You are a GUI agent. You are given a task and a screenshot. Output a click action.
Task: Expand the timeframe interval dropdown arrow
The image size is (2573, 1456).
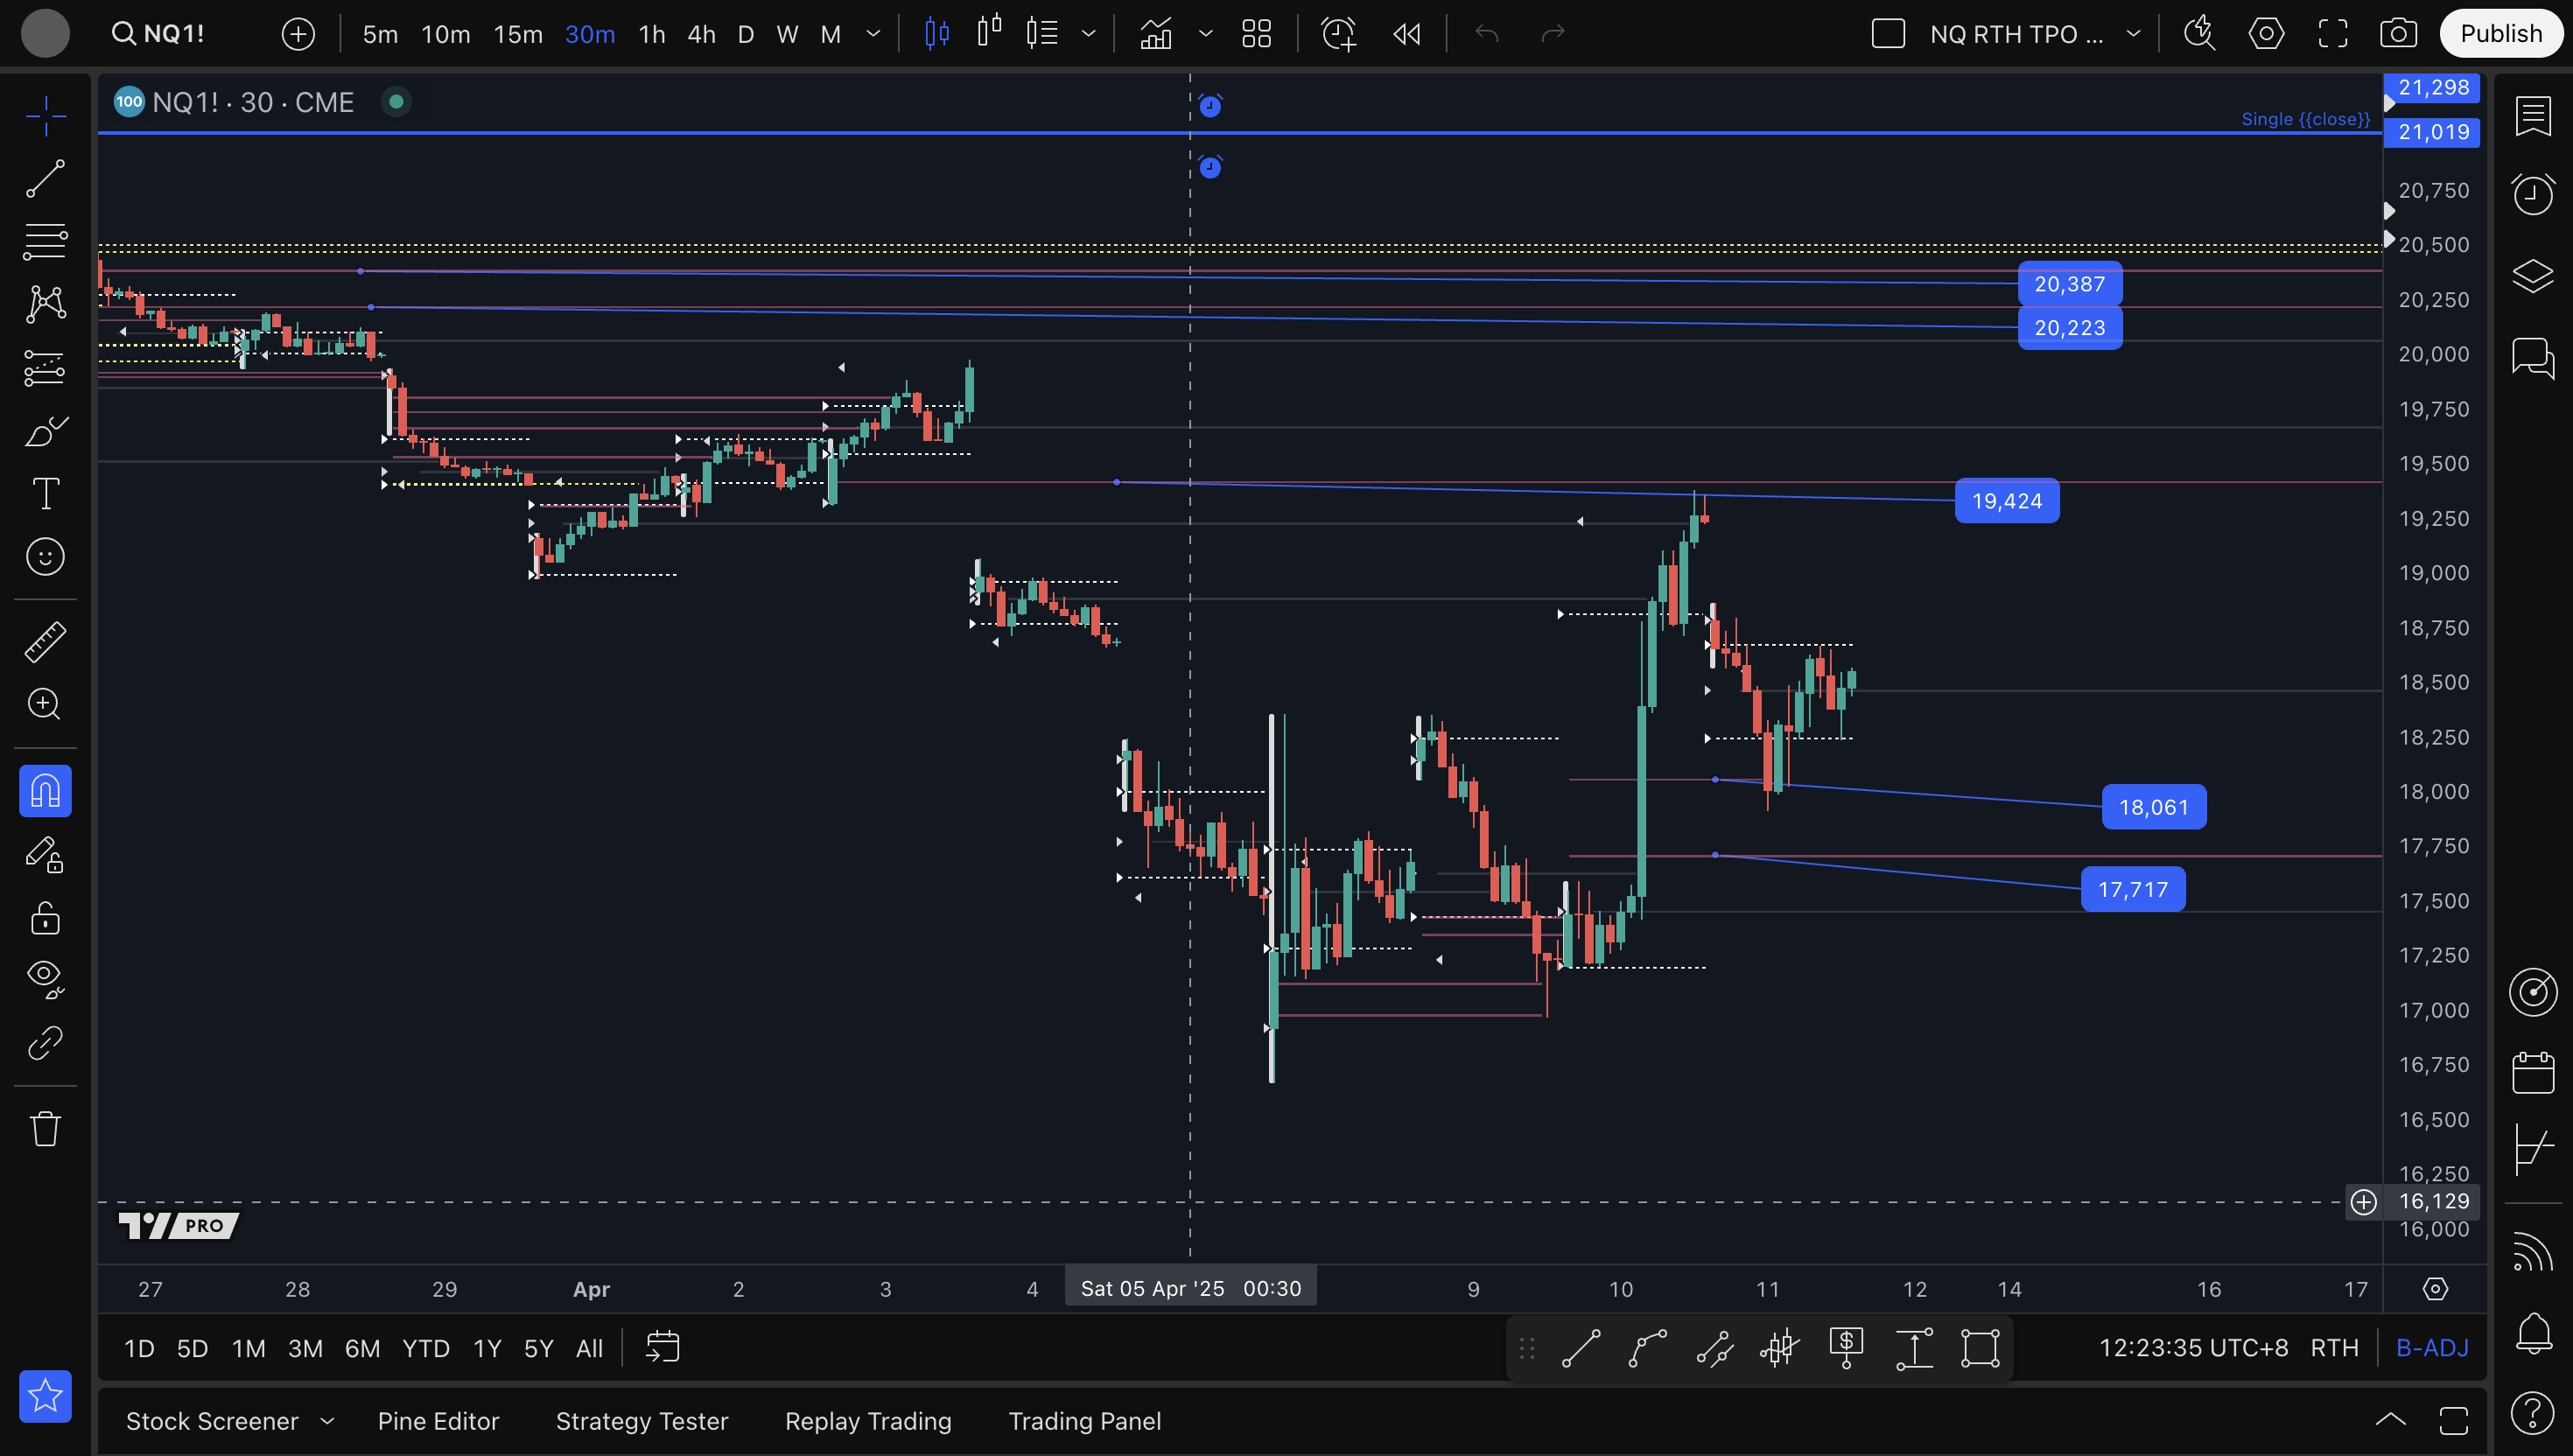tap(873, 34)
